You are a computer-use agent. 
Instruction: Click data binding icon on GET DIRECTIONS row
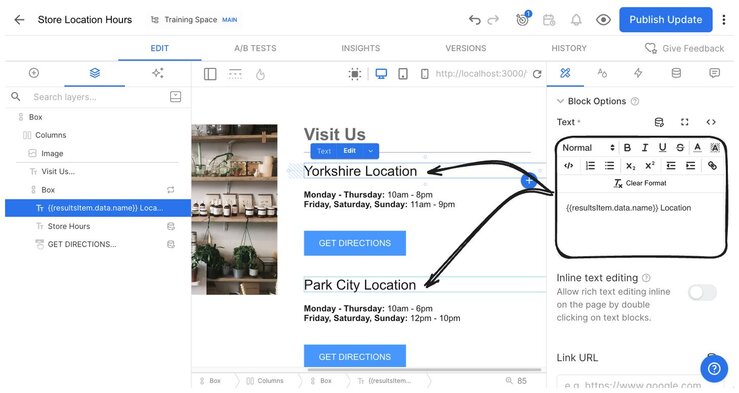(171, 244)
